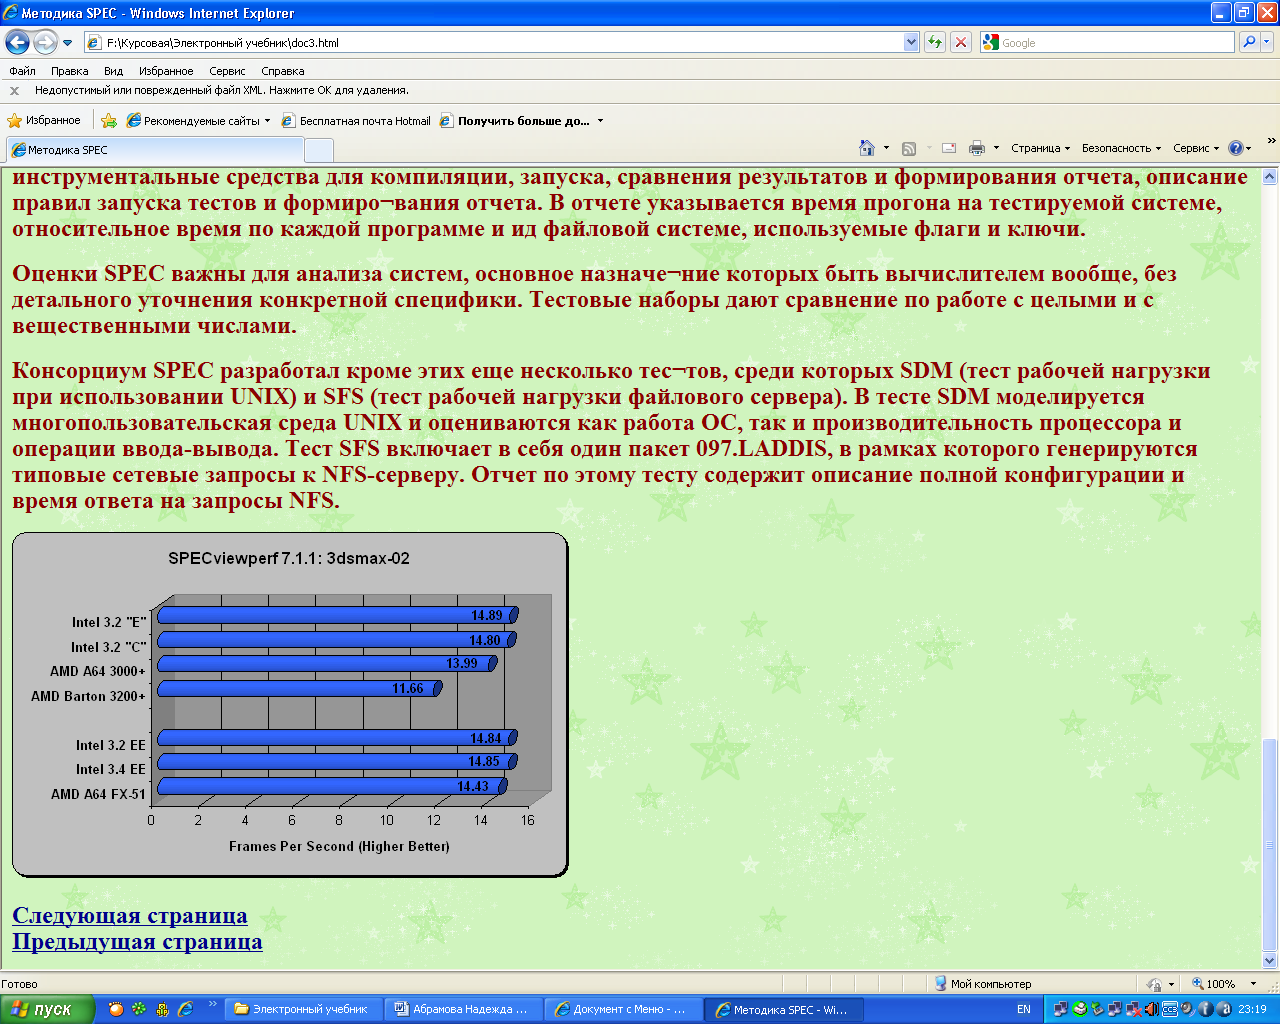Open Рекомендуемые сайты suggested sites
The image size is (1280, 1024).
tap(199, 121)
